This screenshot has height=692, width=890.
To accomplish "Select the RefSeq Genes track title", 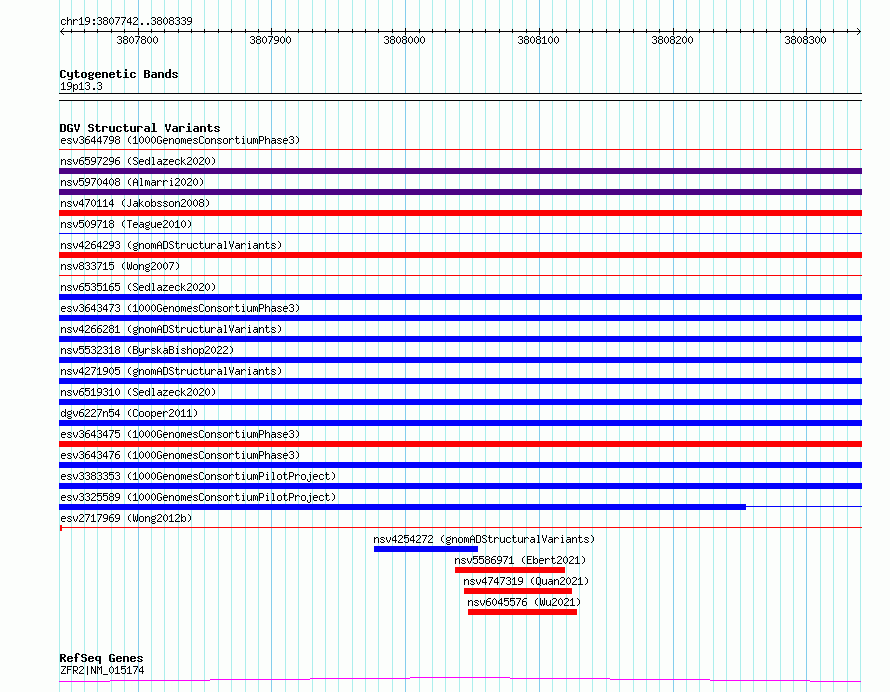I will [101, 658].
